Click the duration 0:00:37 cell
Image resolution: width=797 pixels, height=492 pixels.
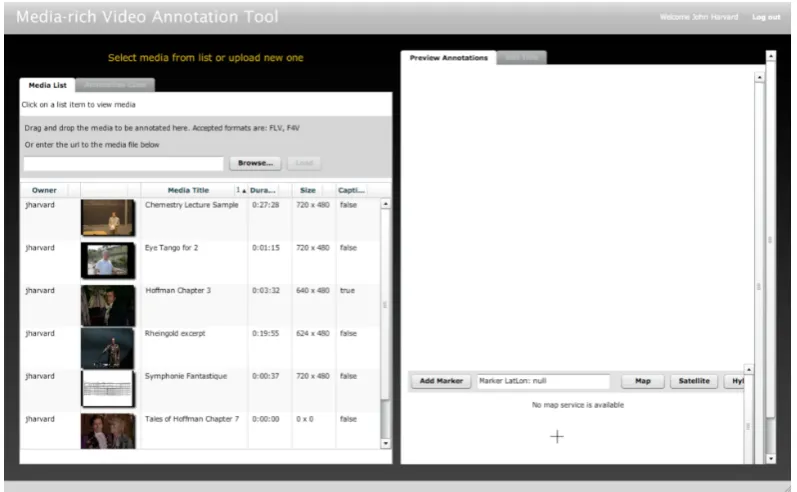[265, 376]
